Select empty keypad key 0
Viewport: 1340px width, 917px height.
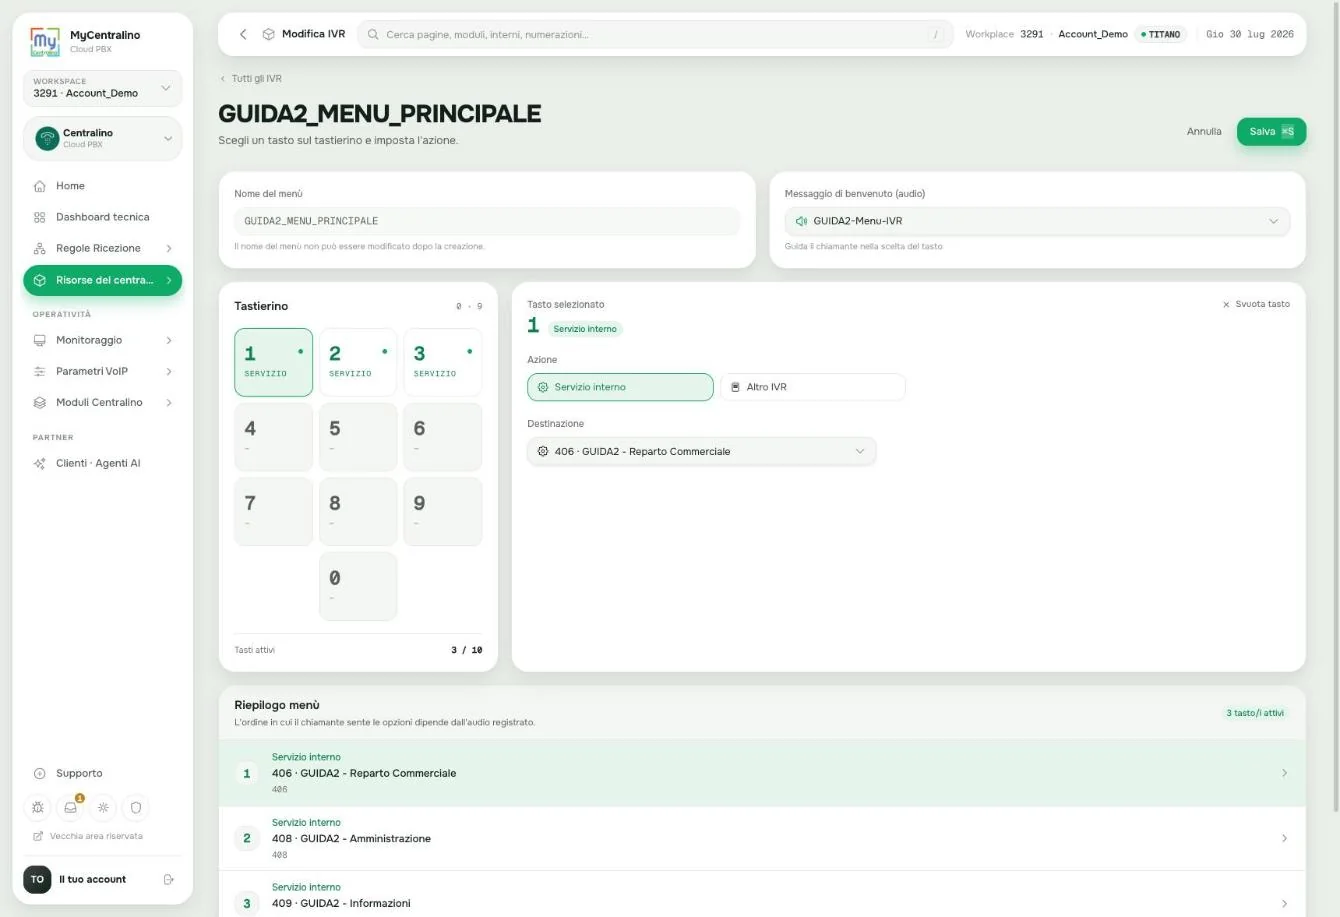pos(358,586)
